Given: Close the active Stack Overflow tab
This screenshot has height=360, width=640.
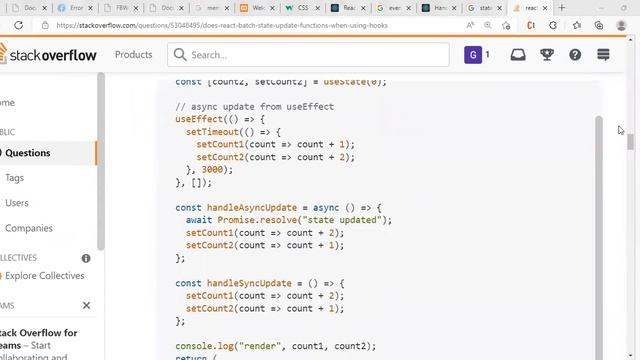Looking at the screenshot, I should [545, 8].
